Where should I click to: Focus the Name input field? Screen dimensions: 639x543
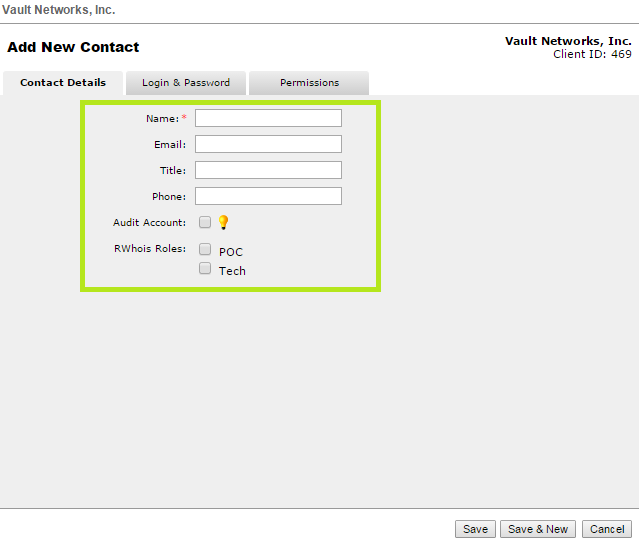click(x=268, y=118)
